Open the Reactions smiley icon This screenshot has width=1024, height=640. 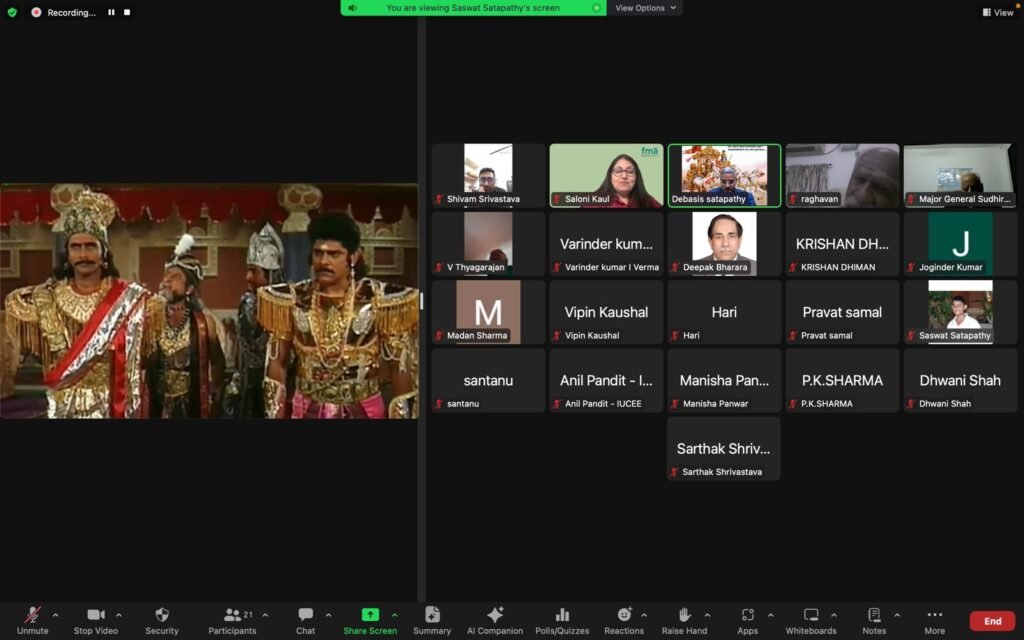[624, 614]
